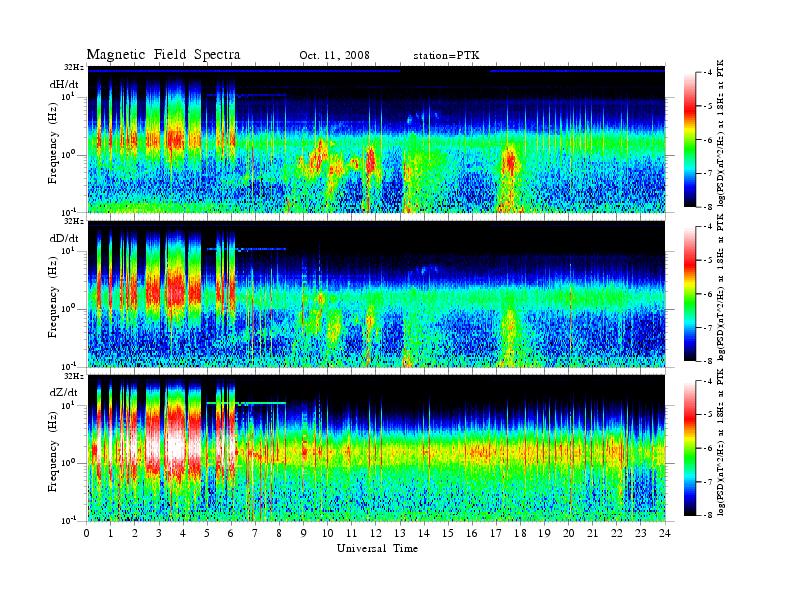
Task: Click the 10⁰ frequency tick of the dD/dt panel
Action: (69, 309)
